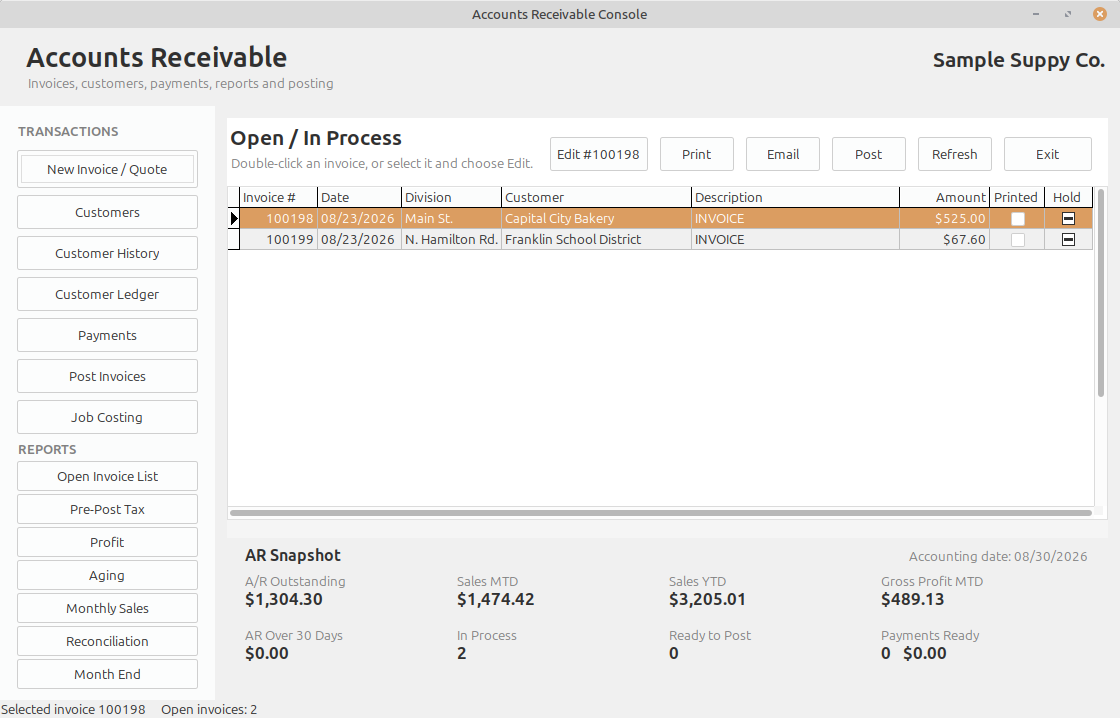Click the horizontal scrollbar below invoice grid
This screenshot has width=1120, height=718.
point(661,513)
